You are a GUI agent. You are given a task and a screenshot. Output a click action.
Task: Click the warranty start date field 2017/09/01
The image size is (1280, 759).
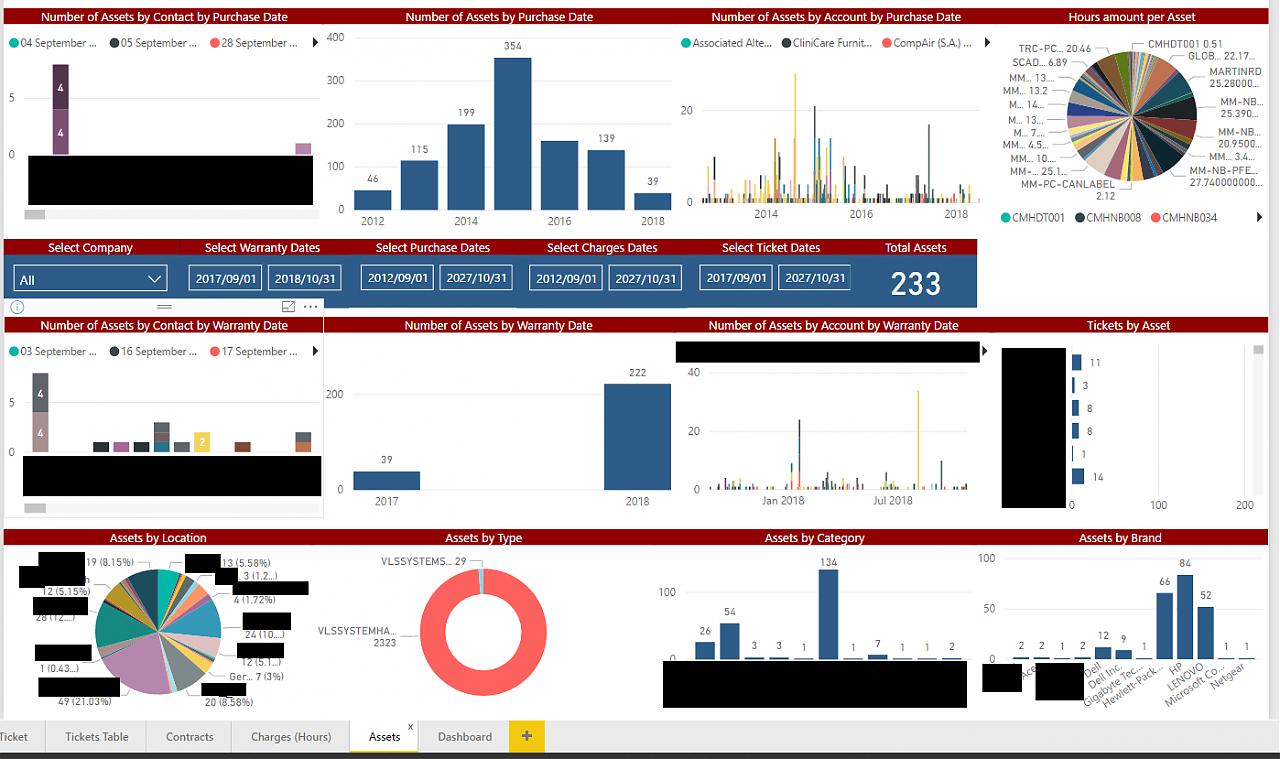point(226,279)
